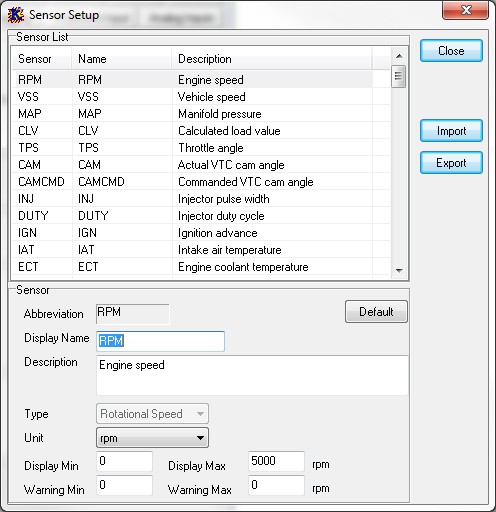496x512 pixels.
Task: Sort by the Sensor column header
Action: 42,59
